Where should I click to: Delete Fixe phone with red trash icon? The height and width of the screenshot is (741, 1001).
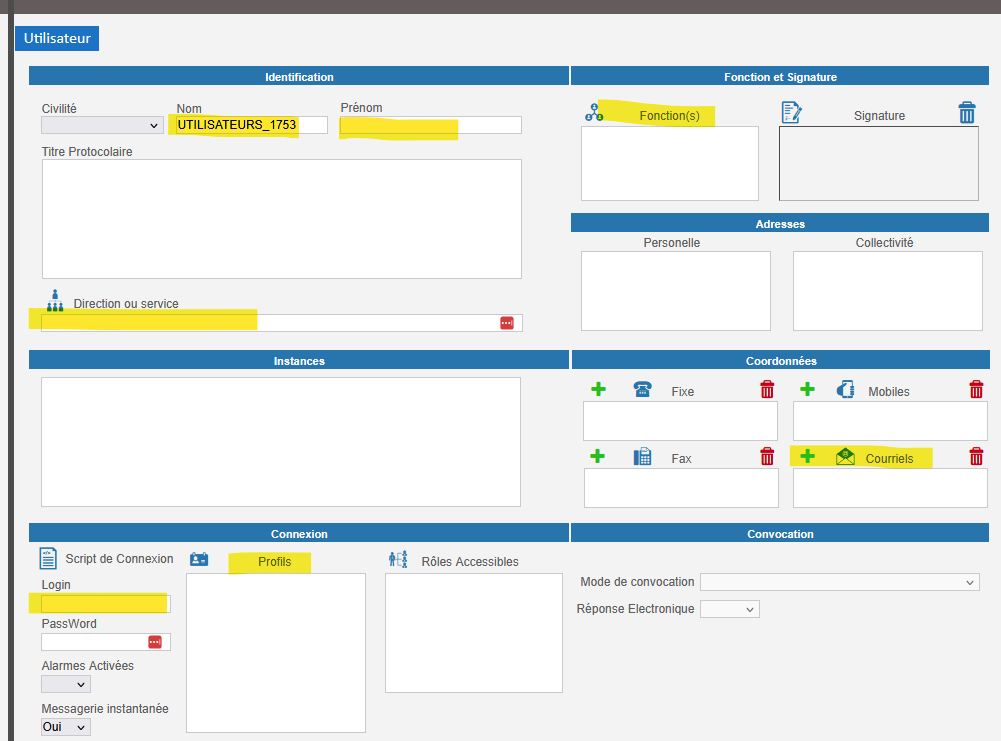[767, 390]
